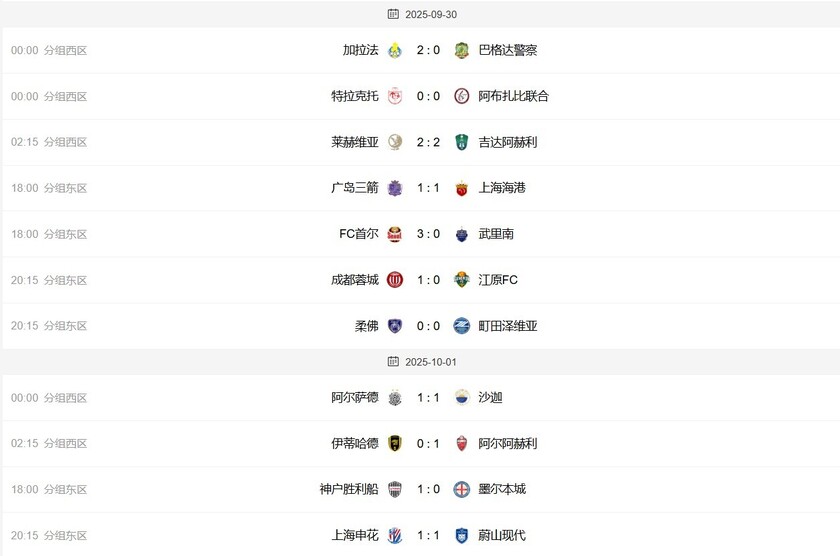This screenshot has height=556, width=840.
Task: View the FC首尔 3 : 0 match score
Action: (x=428, y=234)
